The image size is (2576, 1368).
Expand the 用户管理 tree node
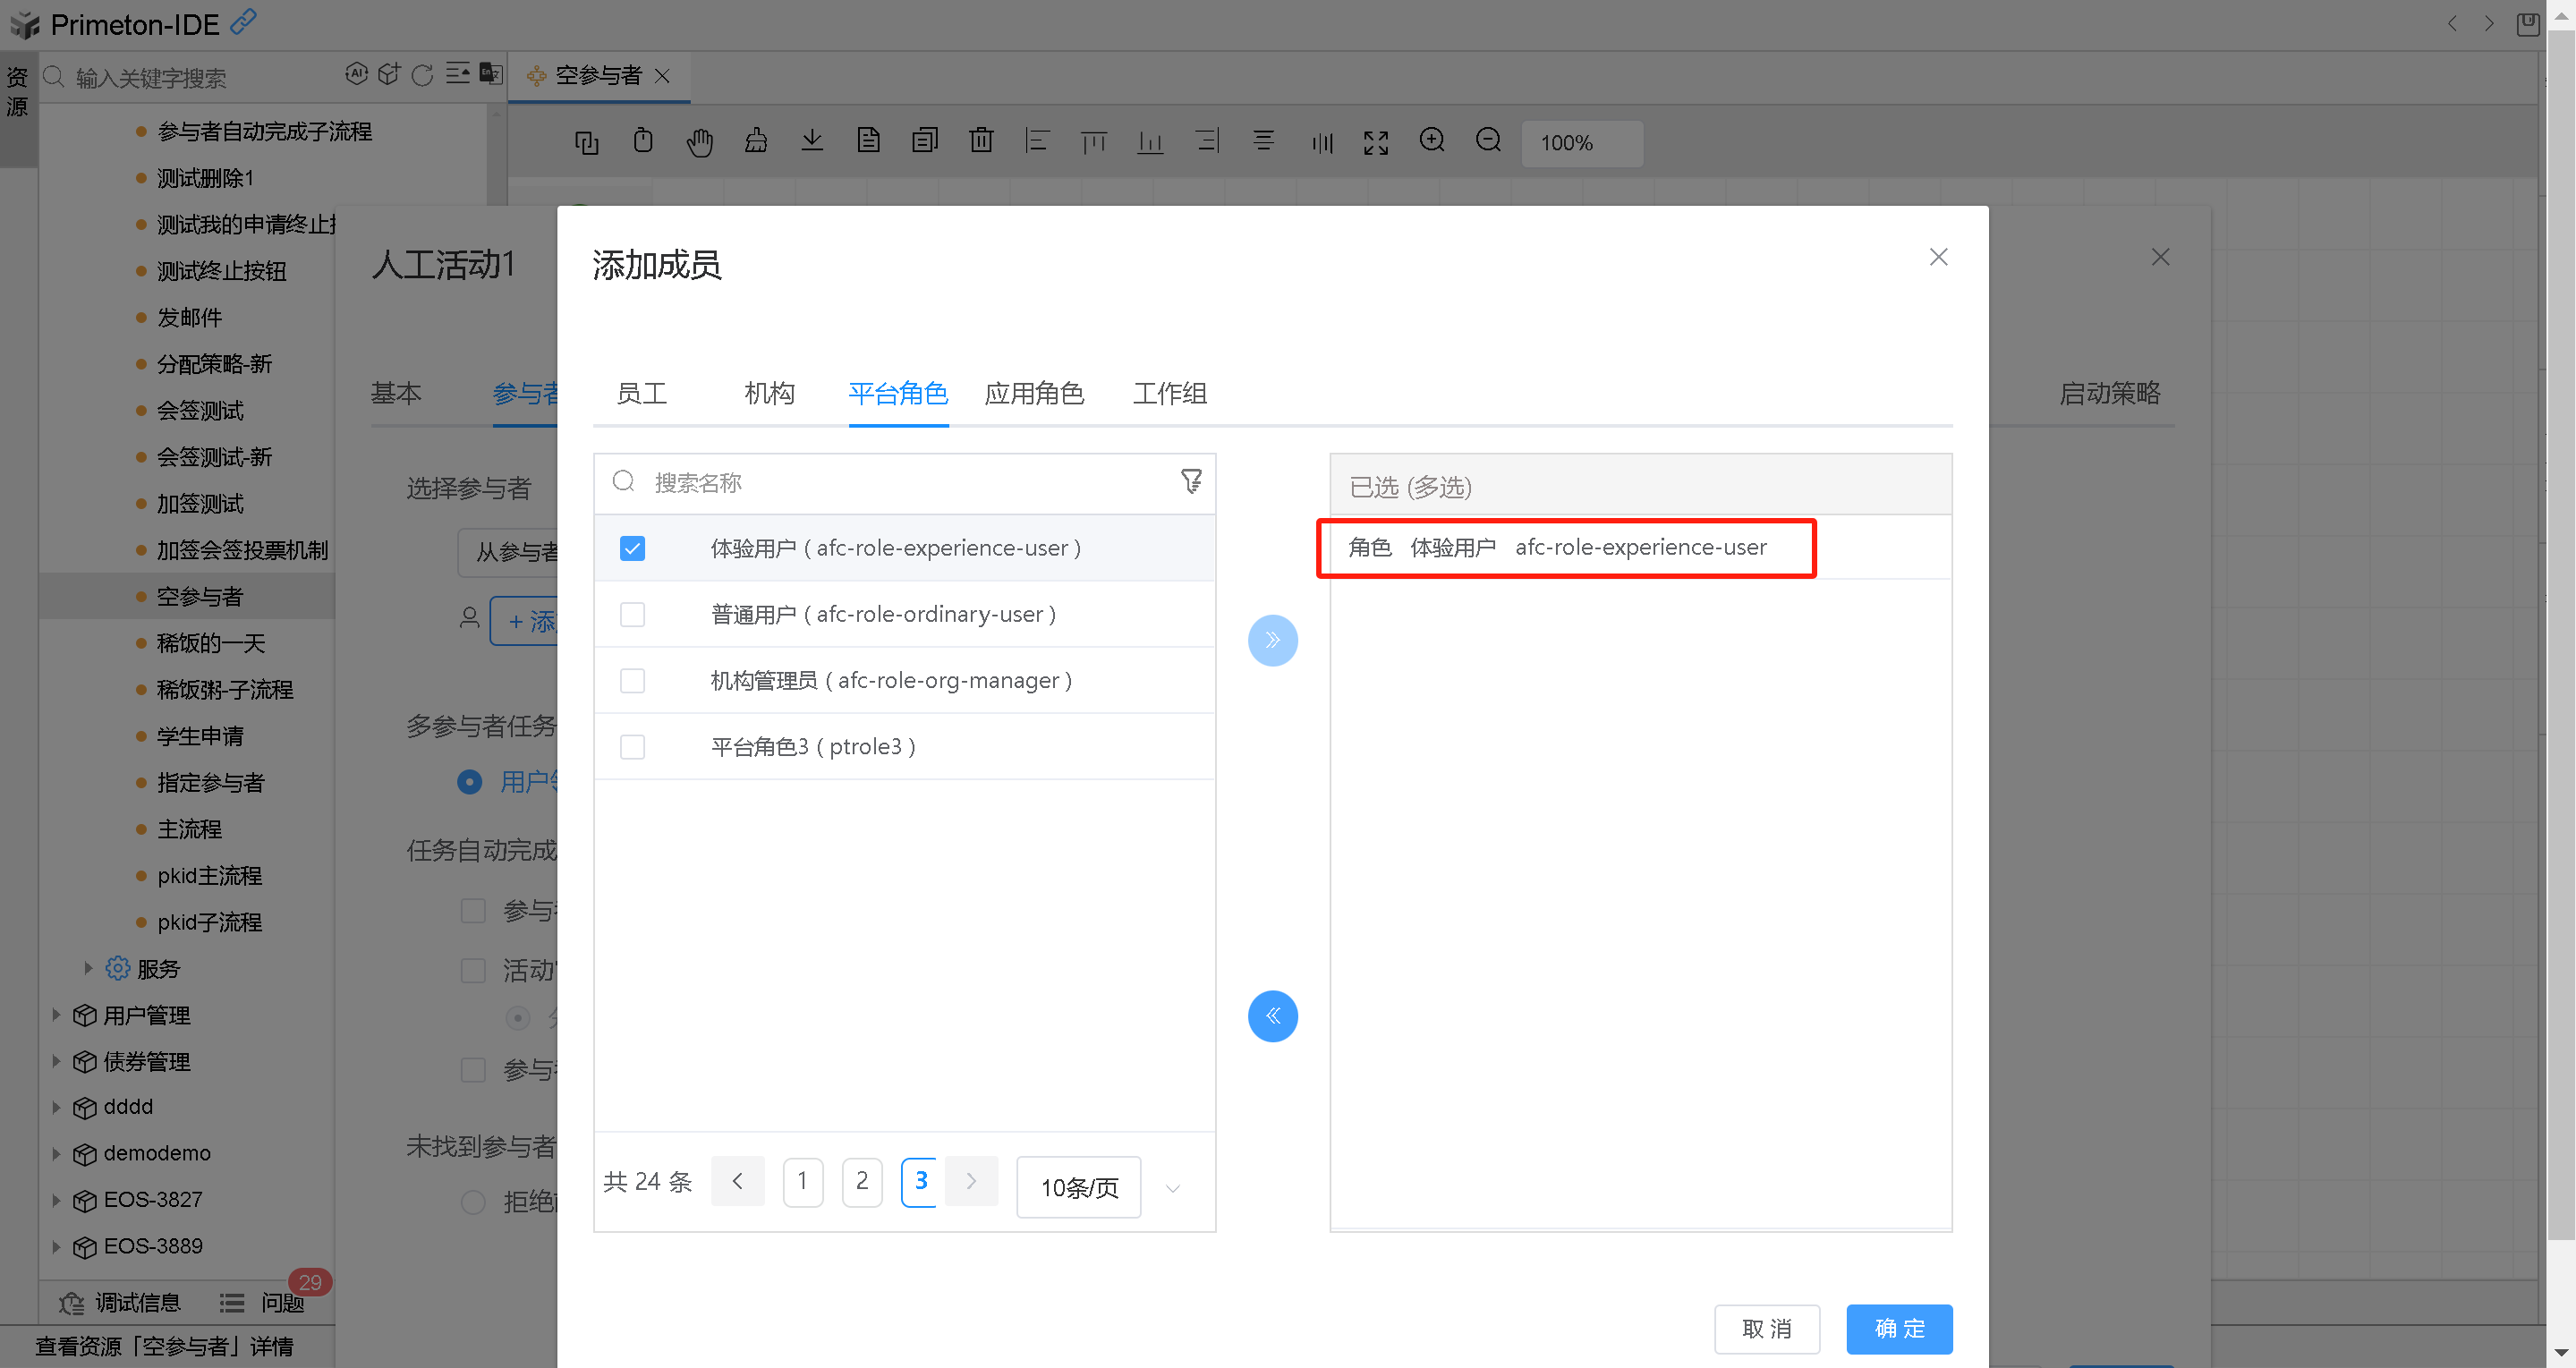tap(56, 1015)
